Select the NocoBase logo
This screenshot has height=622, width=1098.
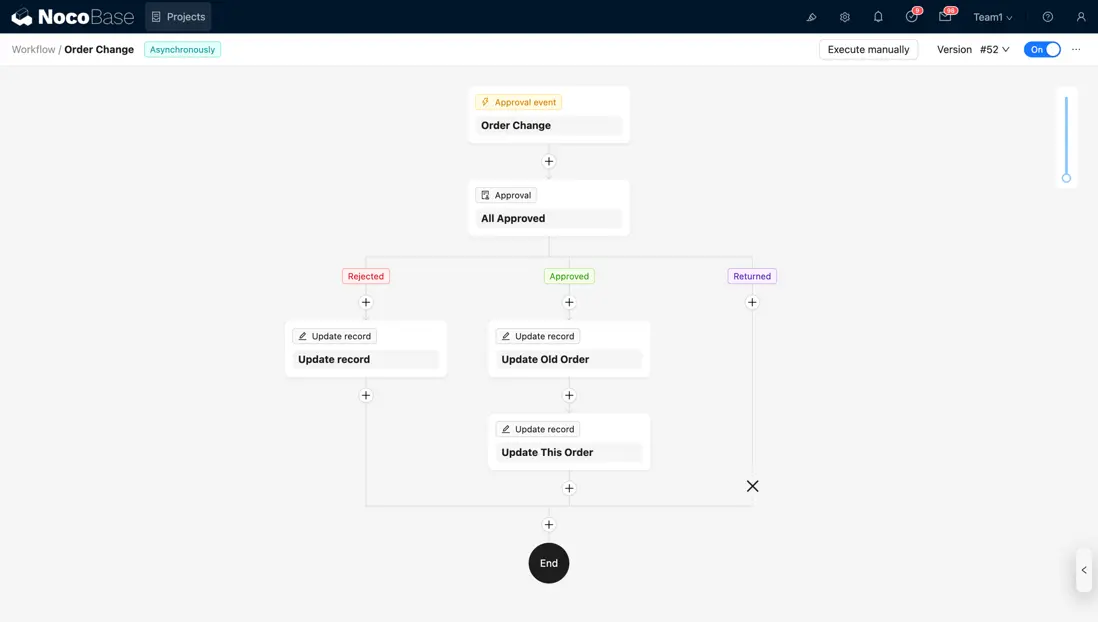[70, 16]
